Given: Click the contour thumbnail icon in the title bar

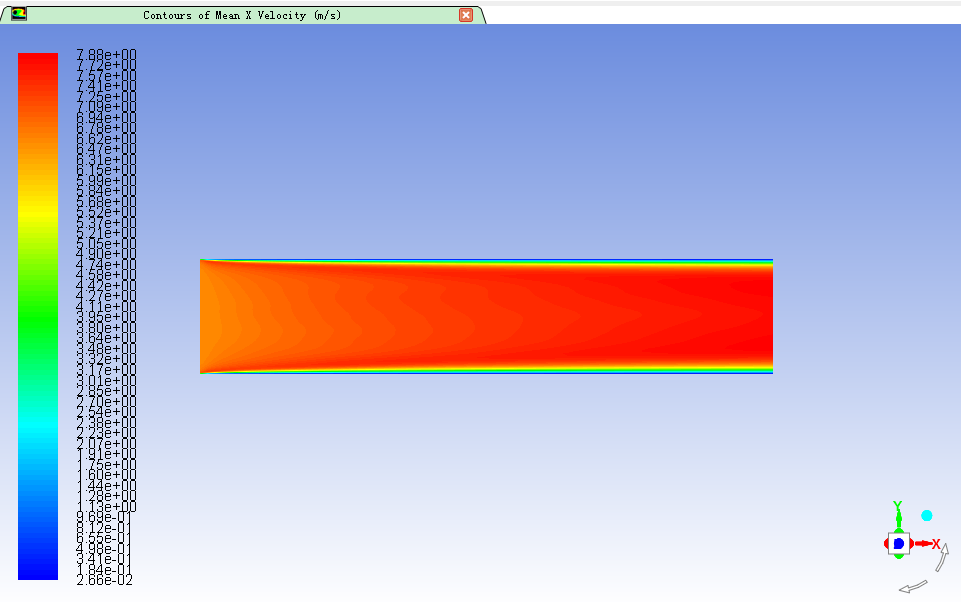Looking at the screenshot, I should coord(19,12).
